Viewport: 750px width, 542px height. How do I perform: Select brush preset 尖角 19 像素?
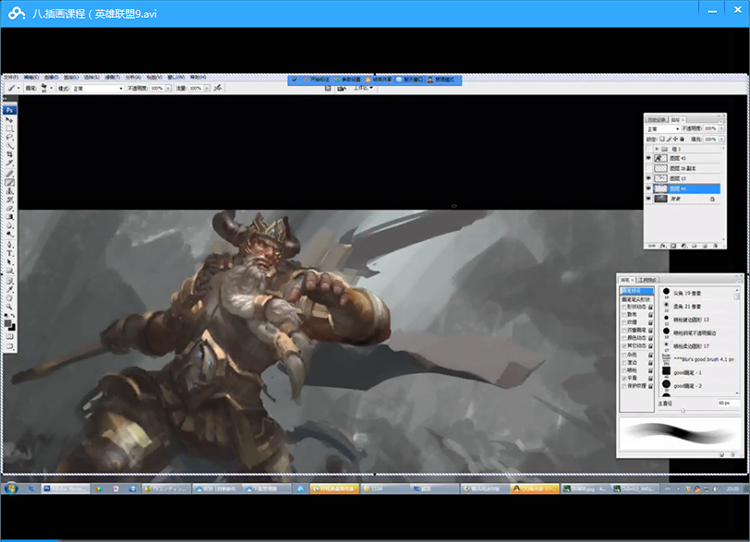pos(697,293)
